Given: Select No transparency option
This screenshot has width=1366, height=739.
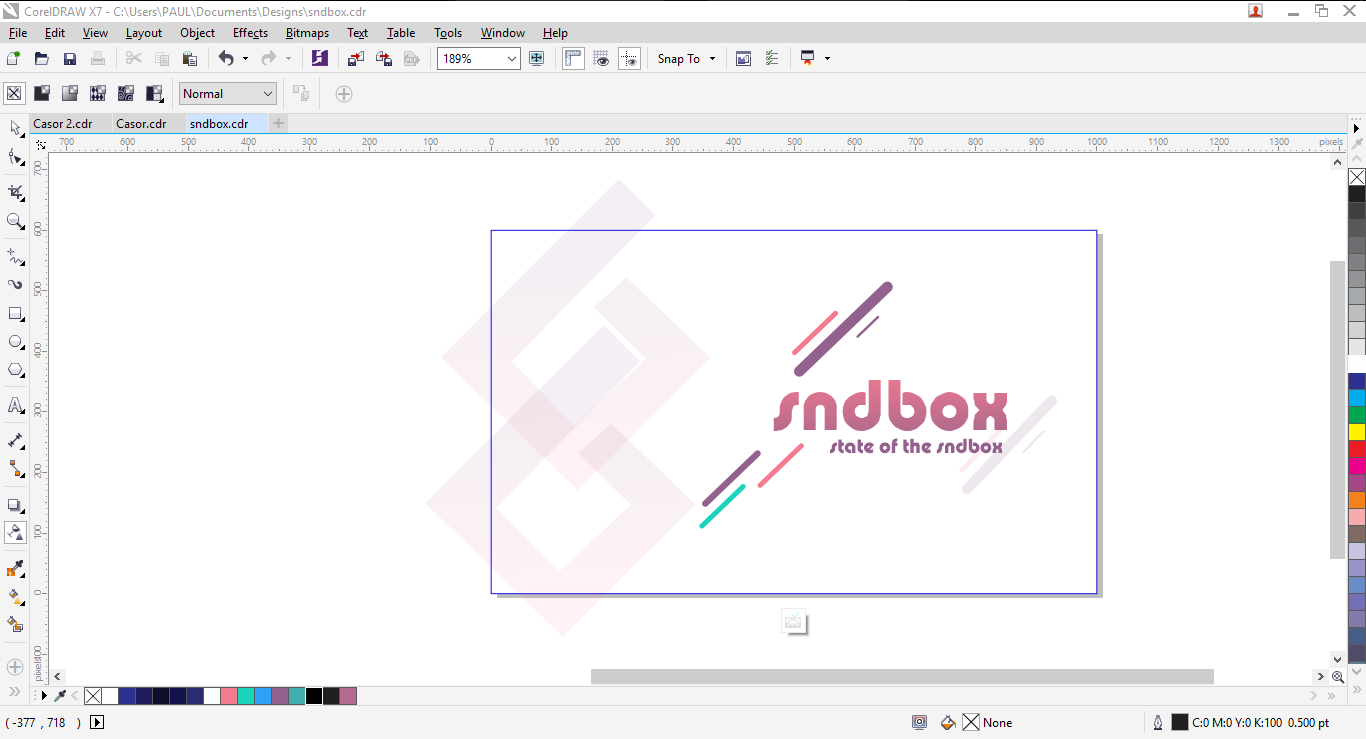Looking at the screenshot, I should [x=14, y=94].
